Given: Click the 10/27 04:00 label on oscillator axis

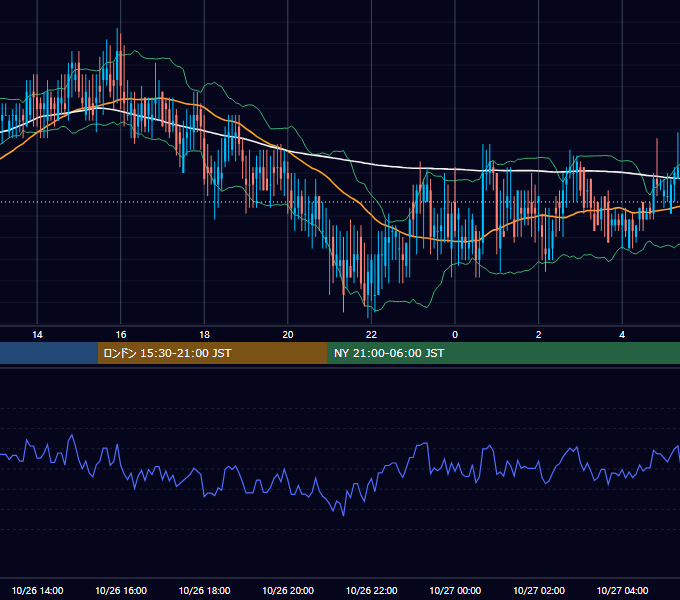Looking at the screenshot, I should (622, 590).
